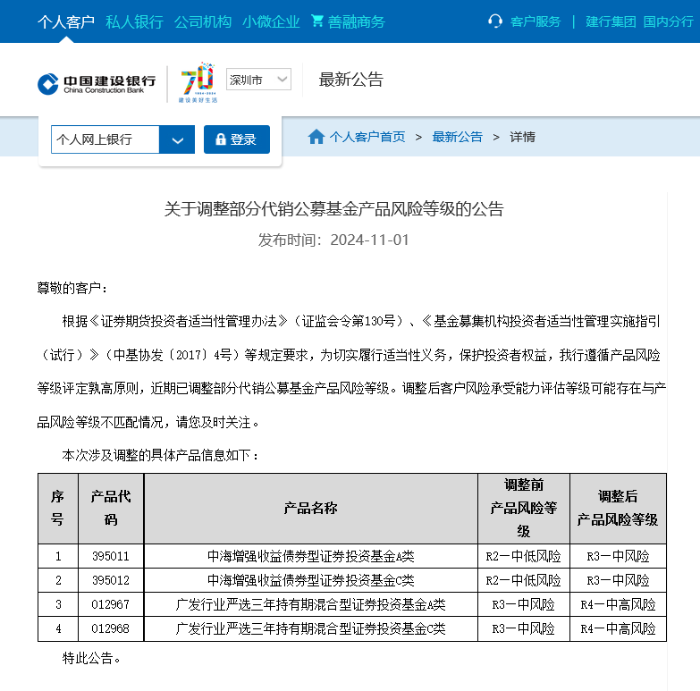The image size is (700, 691).
Task: Click the 特此公告 closing line
Action: (x=92, y=658)
